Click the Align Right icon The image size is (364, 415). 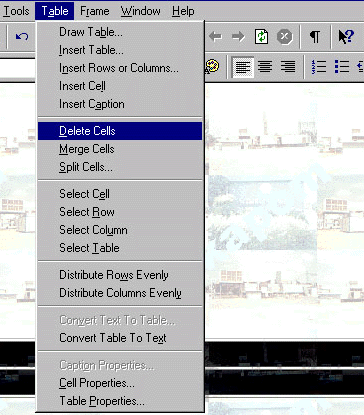pyautogui.click(x=288, y=67)
